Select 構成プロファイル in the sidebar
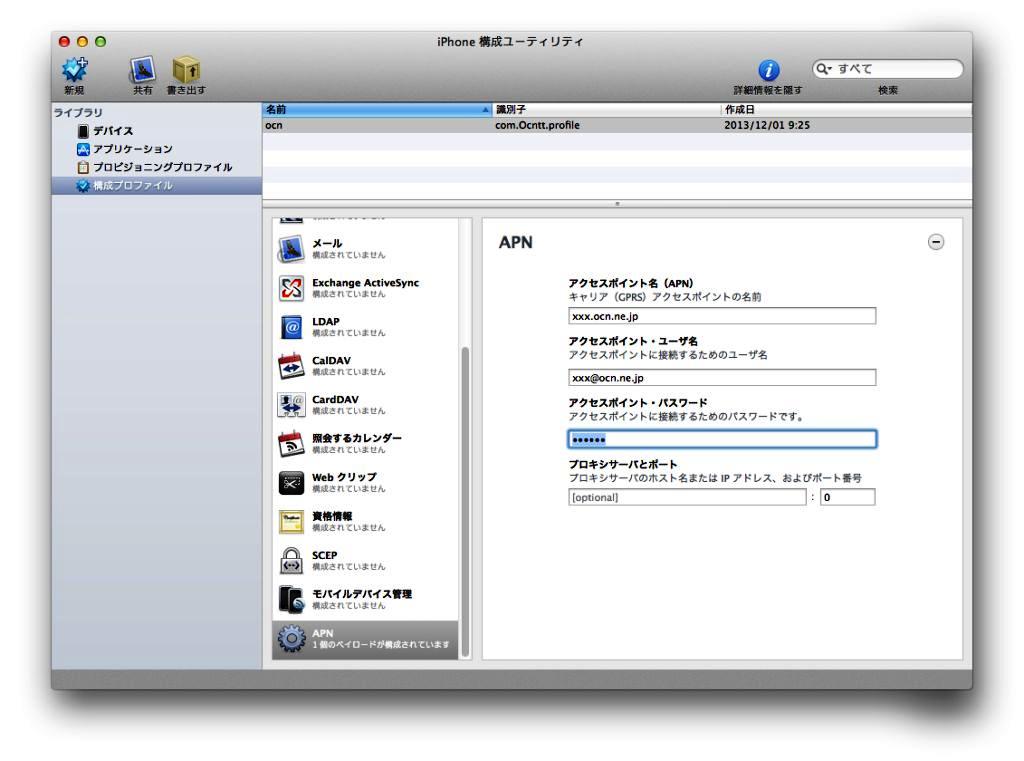 pyautogui.click(x=157, y=186)
